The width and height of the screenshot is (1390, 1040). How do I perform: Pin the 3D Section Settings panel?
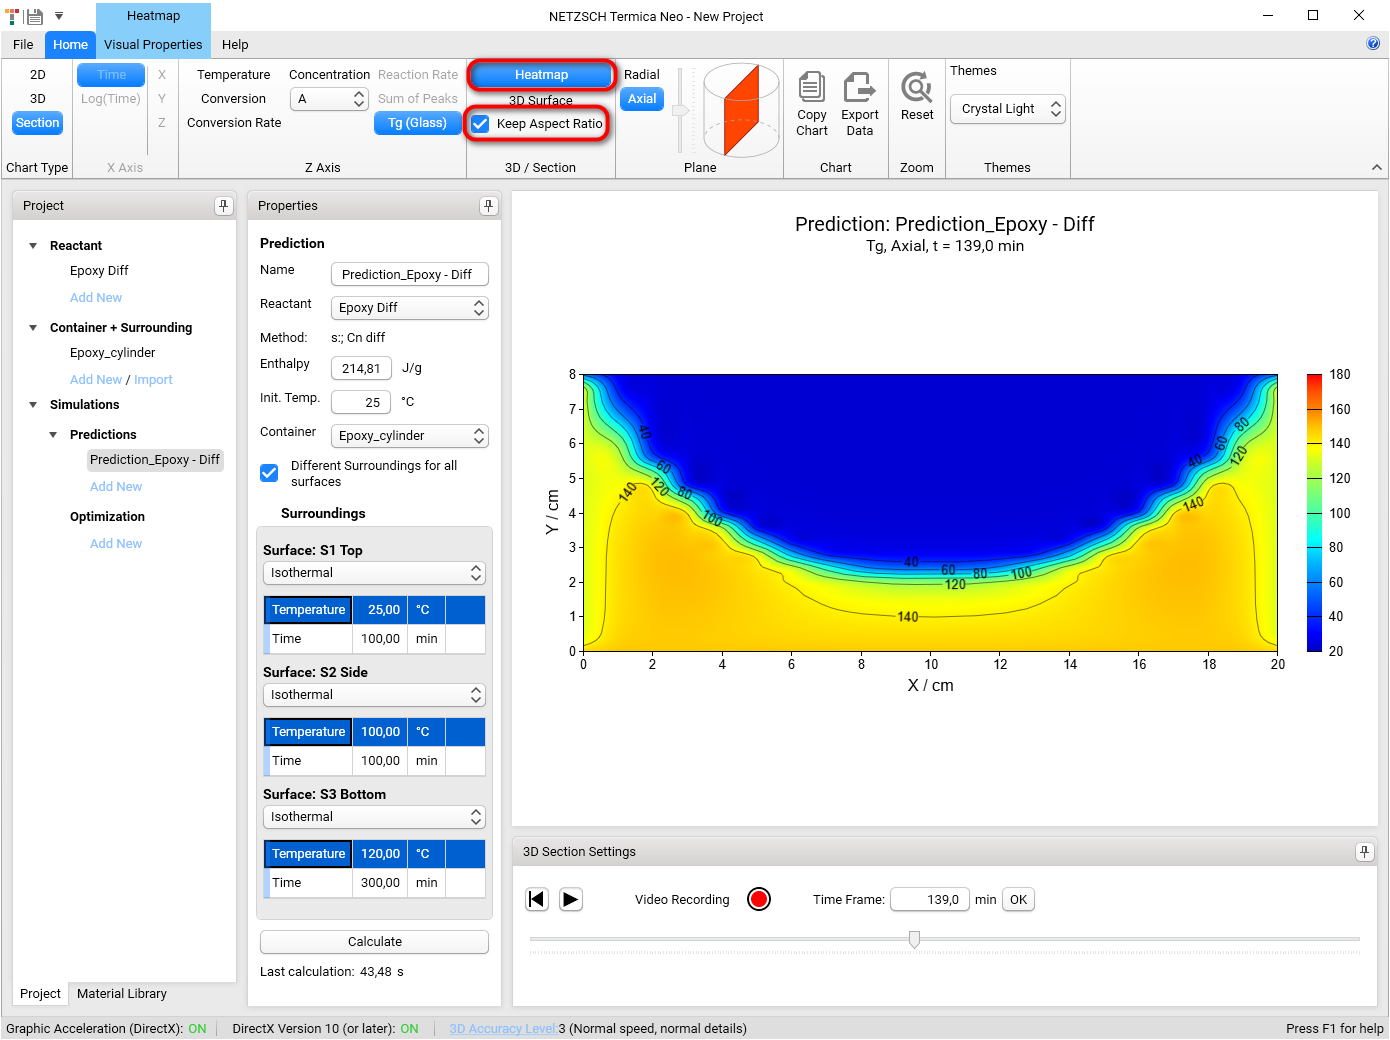pyautogui.click(x=1364, y=852)
